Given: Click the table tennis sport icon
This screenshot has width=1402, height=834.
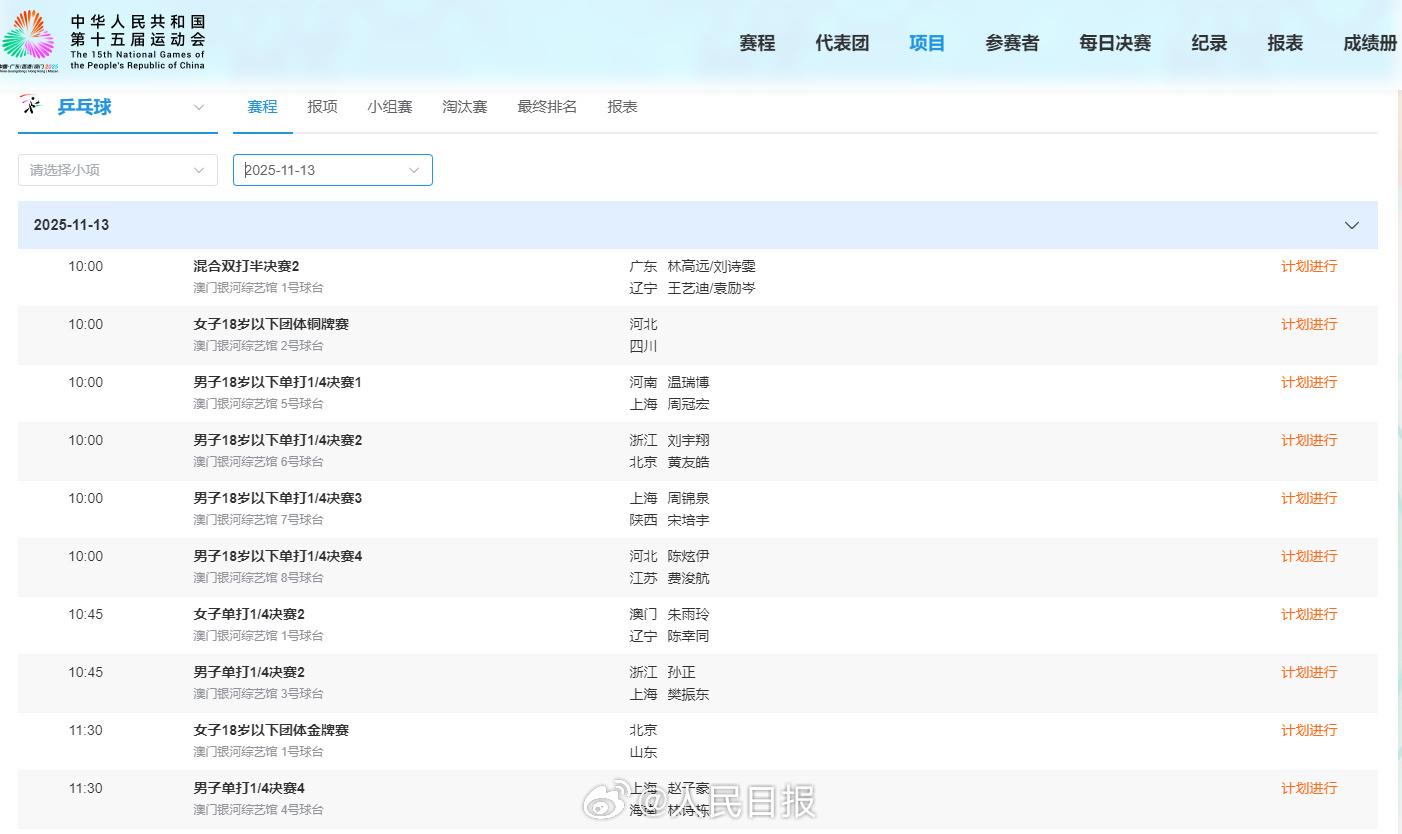Looking at the screenshot, I should tap(30, 105).
